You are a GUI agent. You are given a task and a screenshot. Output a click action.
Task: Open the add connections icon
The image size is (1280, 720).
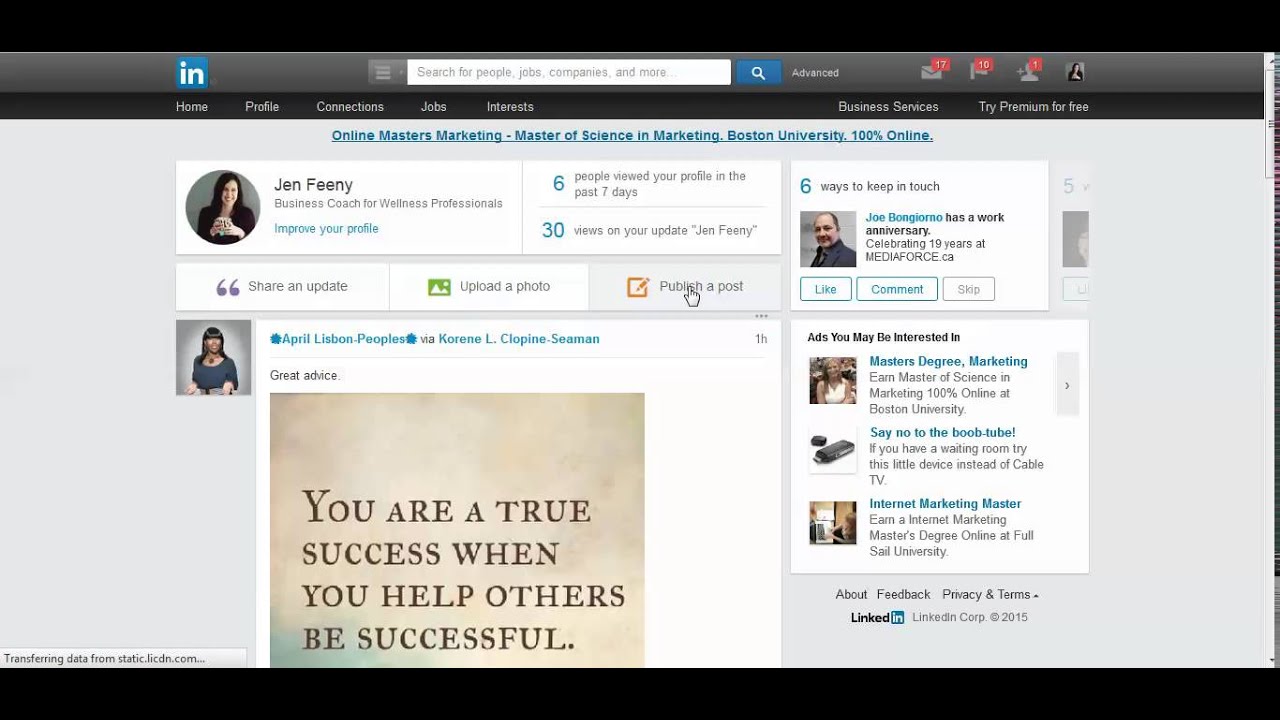(1028, 71)
